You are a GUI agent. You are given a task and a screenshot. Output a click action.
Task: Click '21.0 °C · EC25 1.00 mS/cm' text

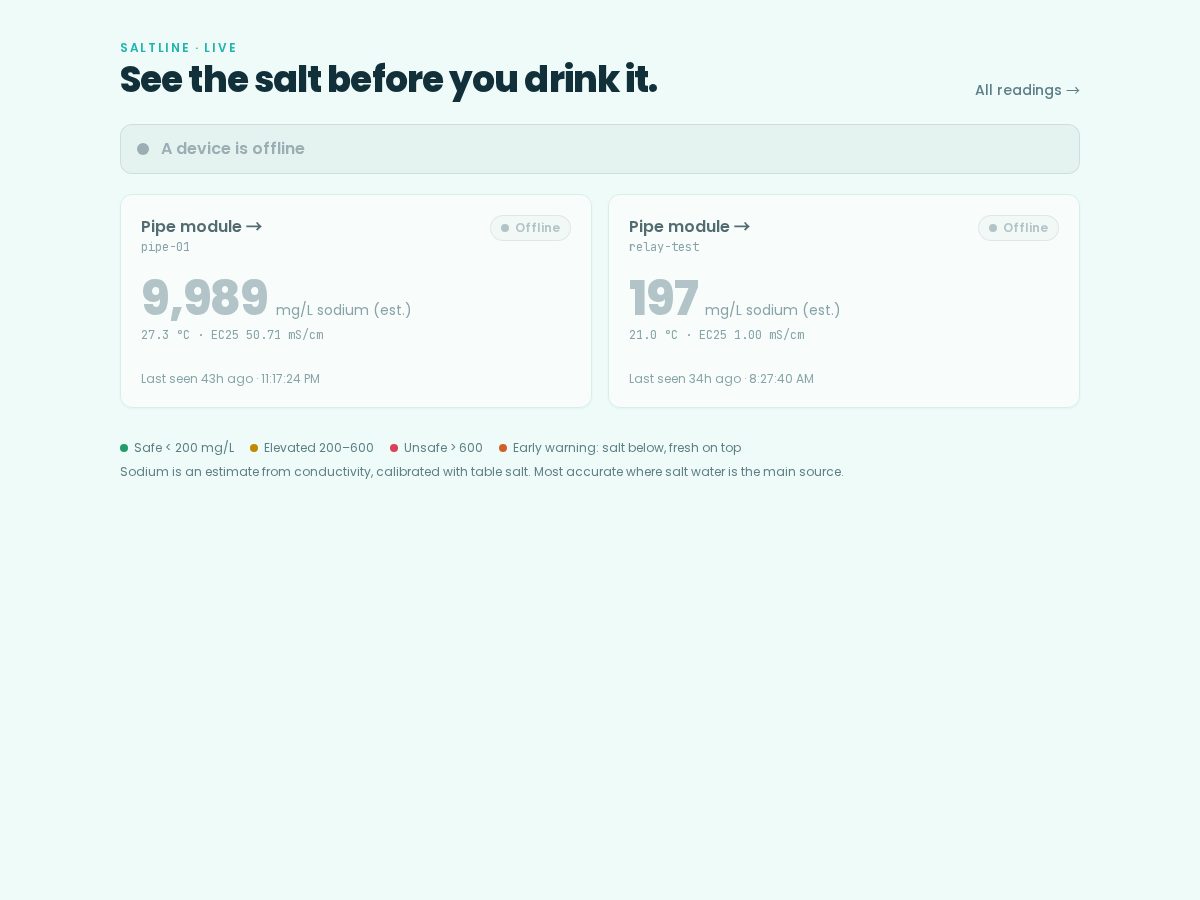[717, 335]
